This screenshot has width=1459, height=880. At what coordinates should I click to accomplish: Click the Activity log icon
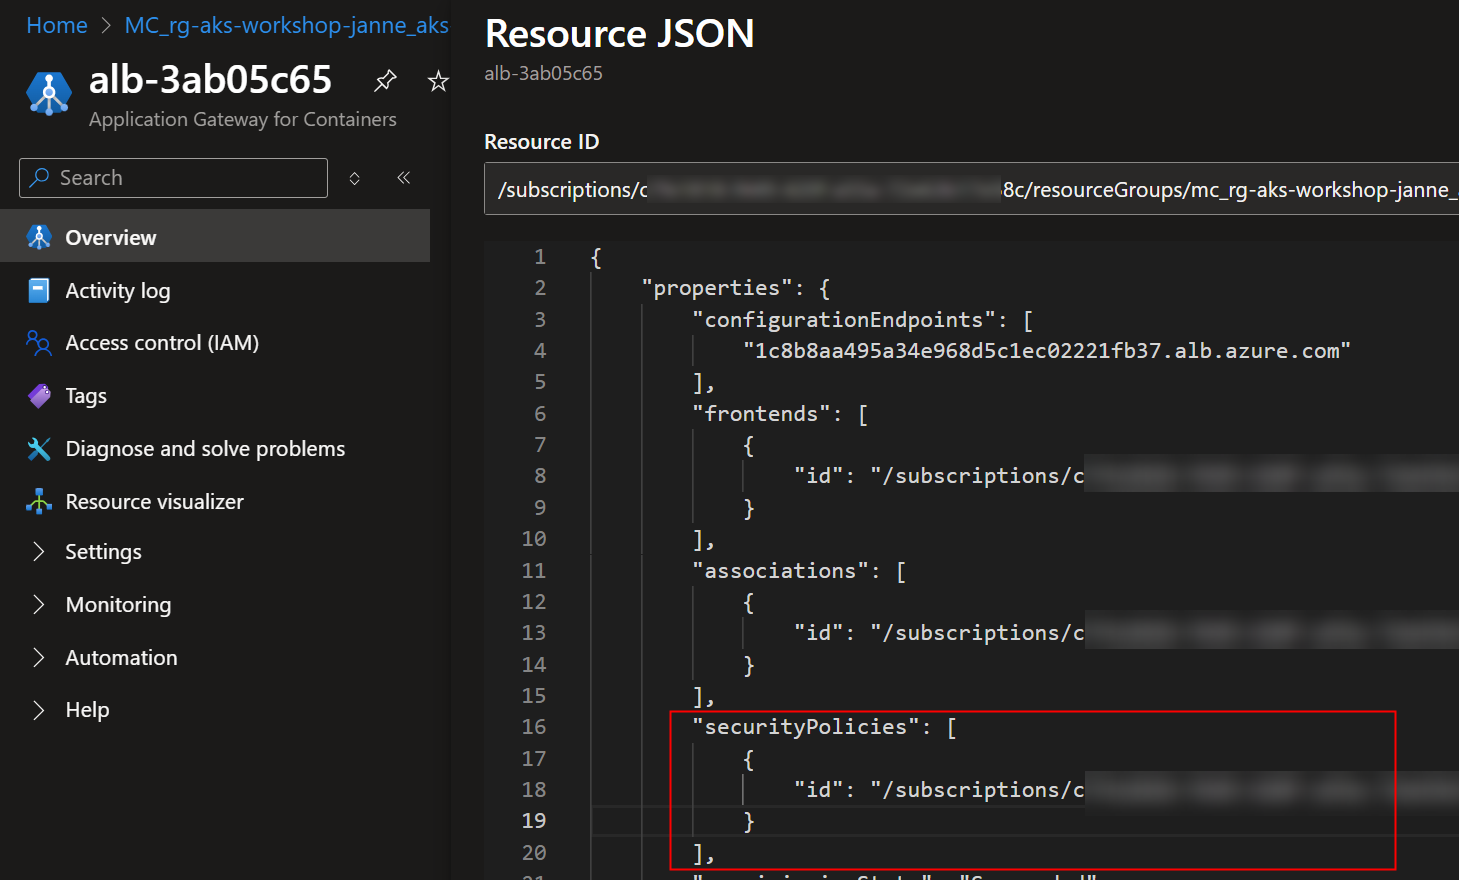click(x=39, y=290)
